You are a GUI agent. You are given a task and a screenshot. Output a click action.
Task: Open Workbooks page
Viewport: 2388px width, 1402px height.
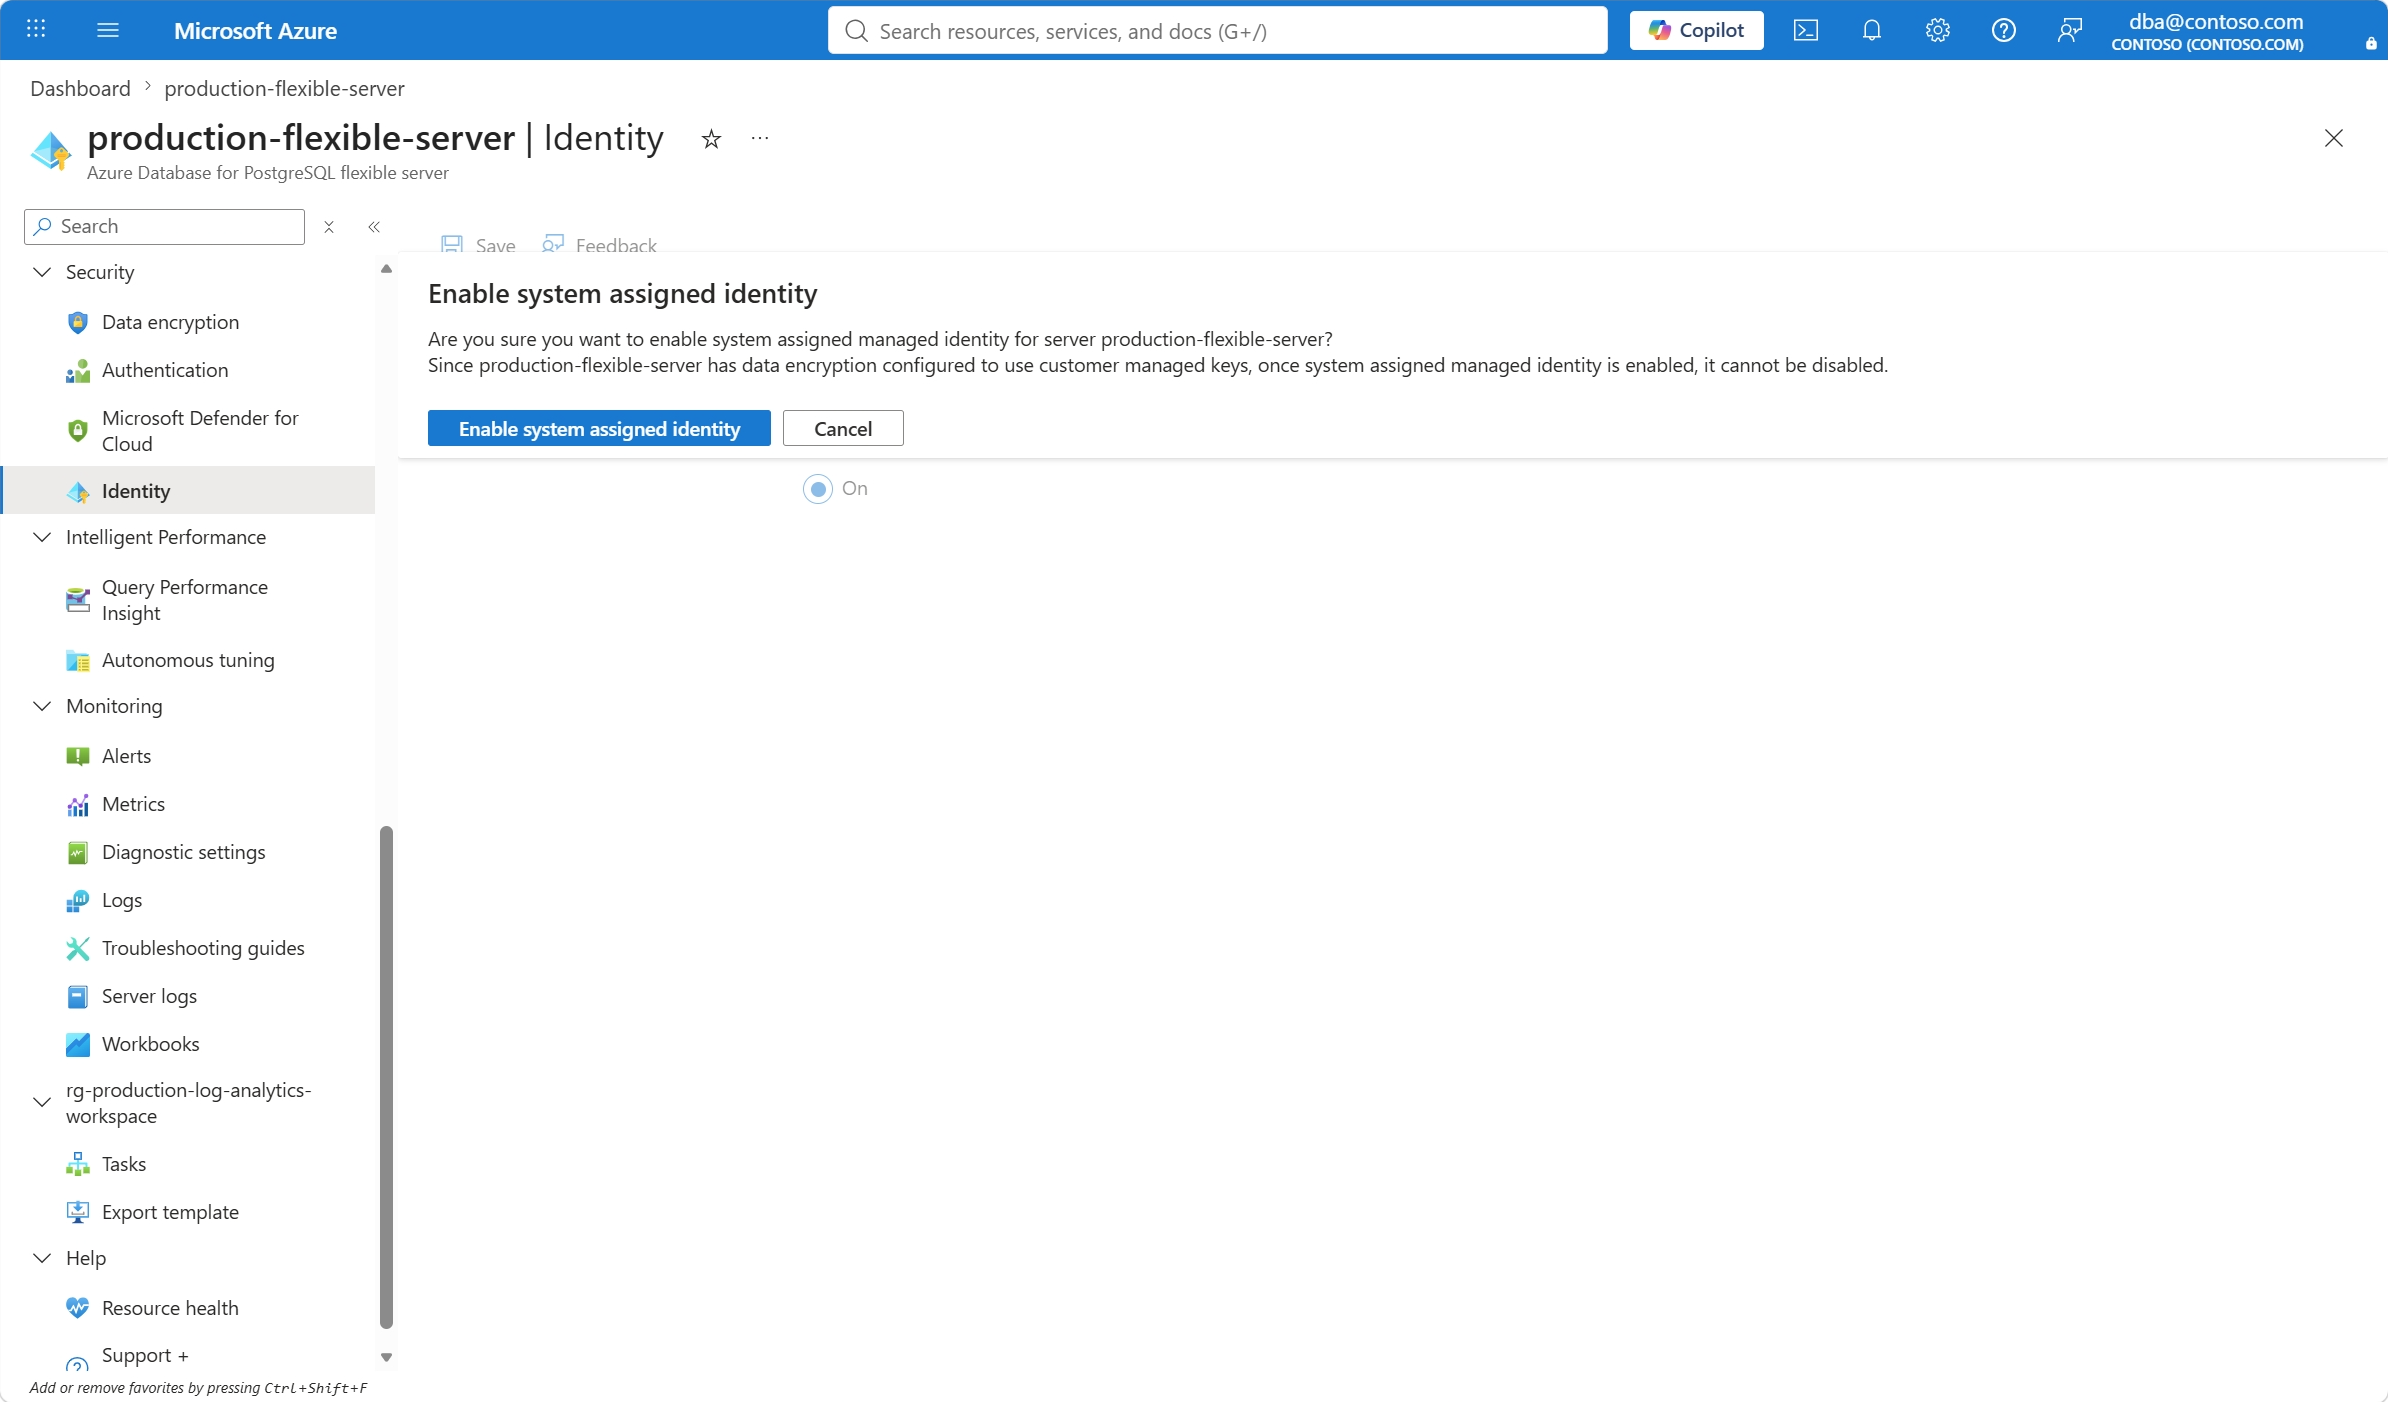188,1044
